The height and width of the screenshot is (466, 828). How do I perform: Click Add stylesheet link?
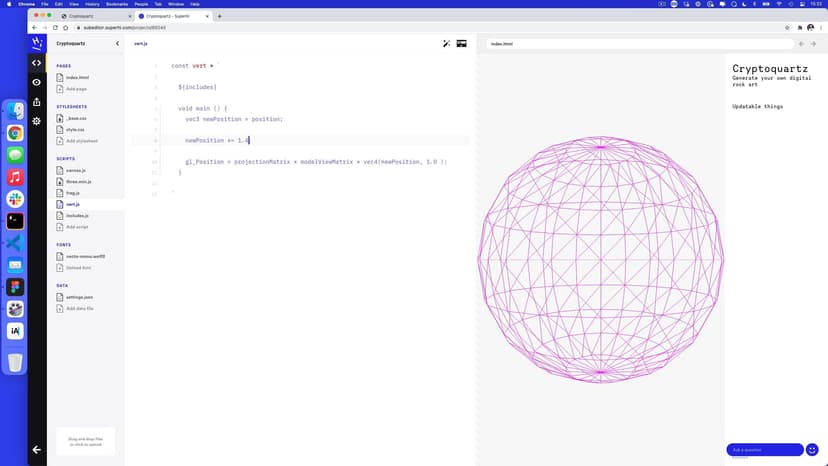(x=82, y=141)
